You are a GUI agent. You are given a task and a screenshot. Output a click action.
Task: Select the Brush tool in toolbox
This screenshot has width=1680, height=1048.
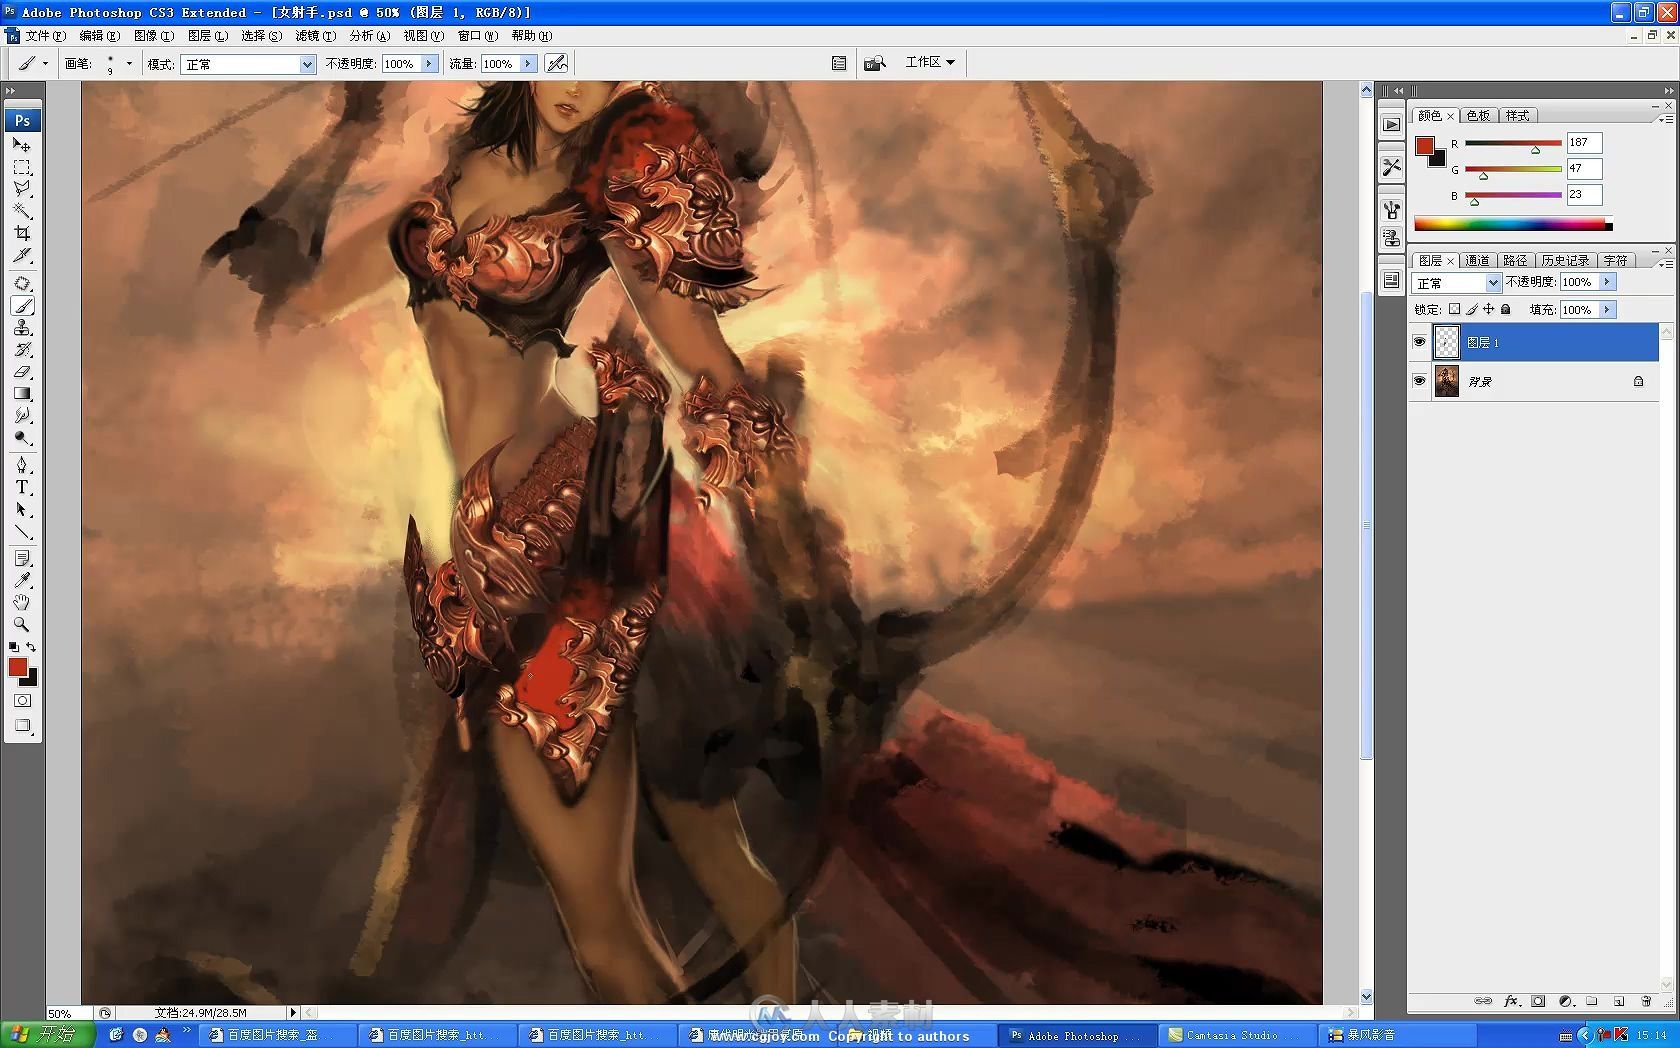click(x=22, y=306)
